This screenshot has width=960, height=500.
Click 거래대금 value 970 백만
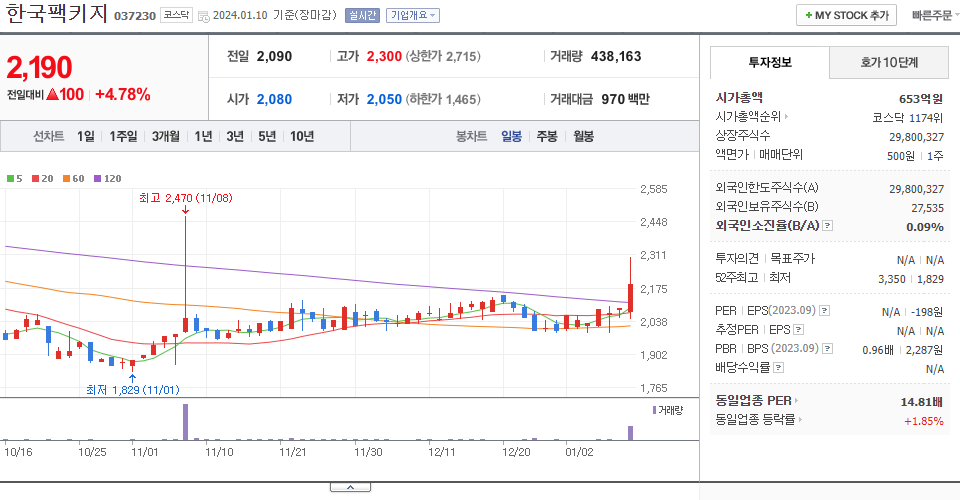click(625, 99)
